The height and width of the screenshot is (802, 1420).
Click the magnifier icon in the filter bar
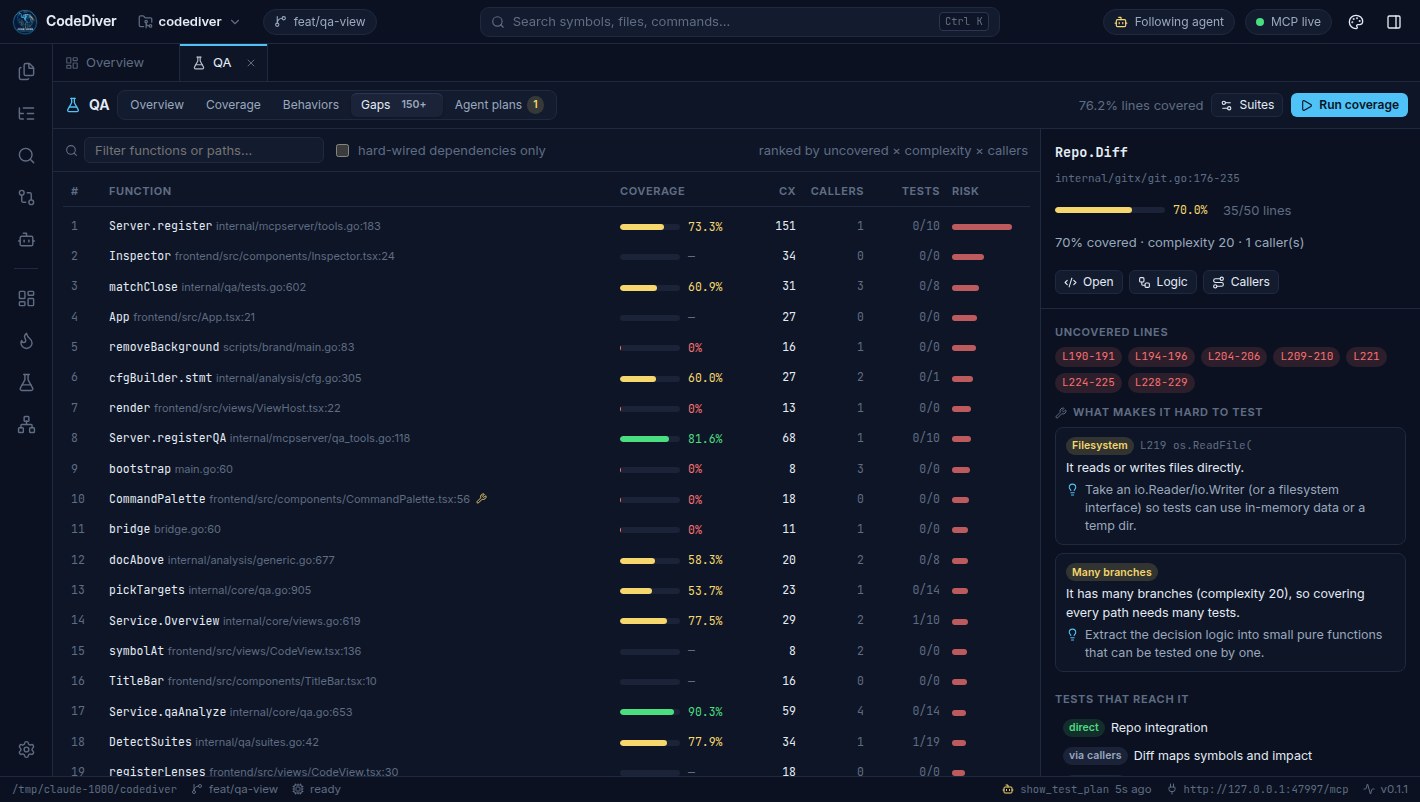pos(72,151)
